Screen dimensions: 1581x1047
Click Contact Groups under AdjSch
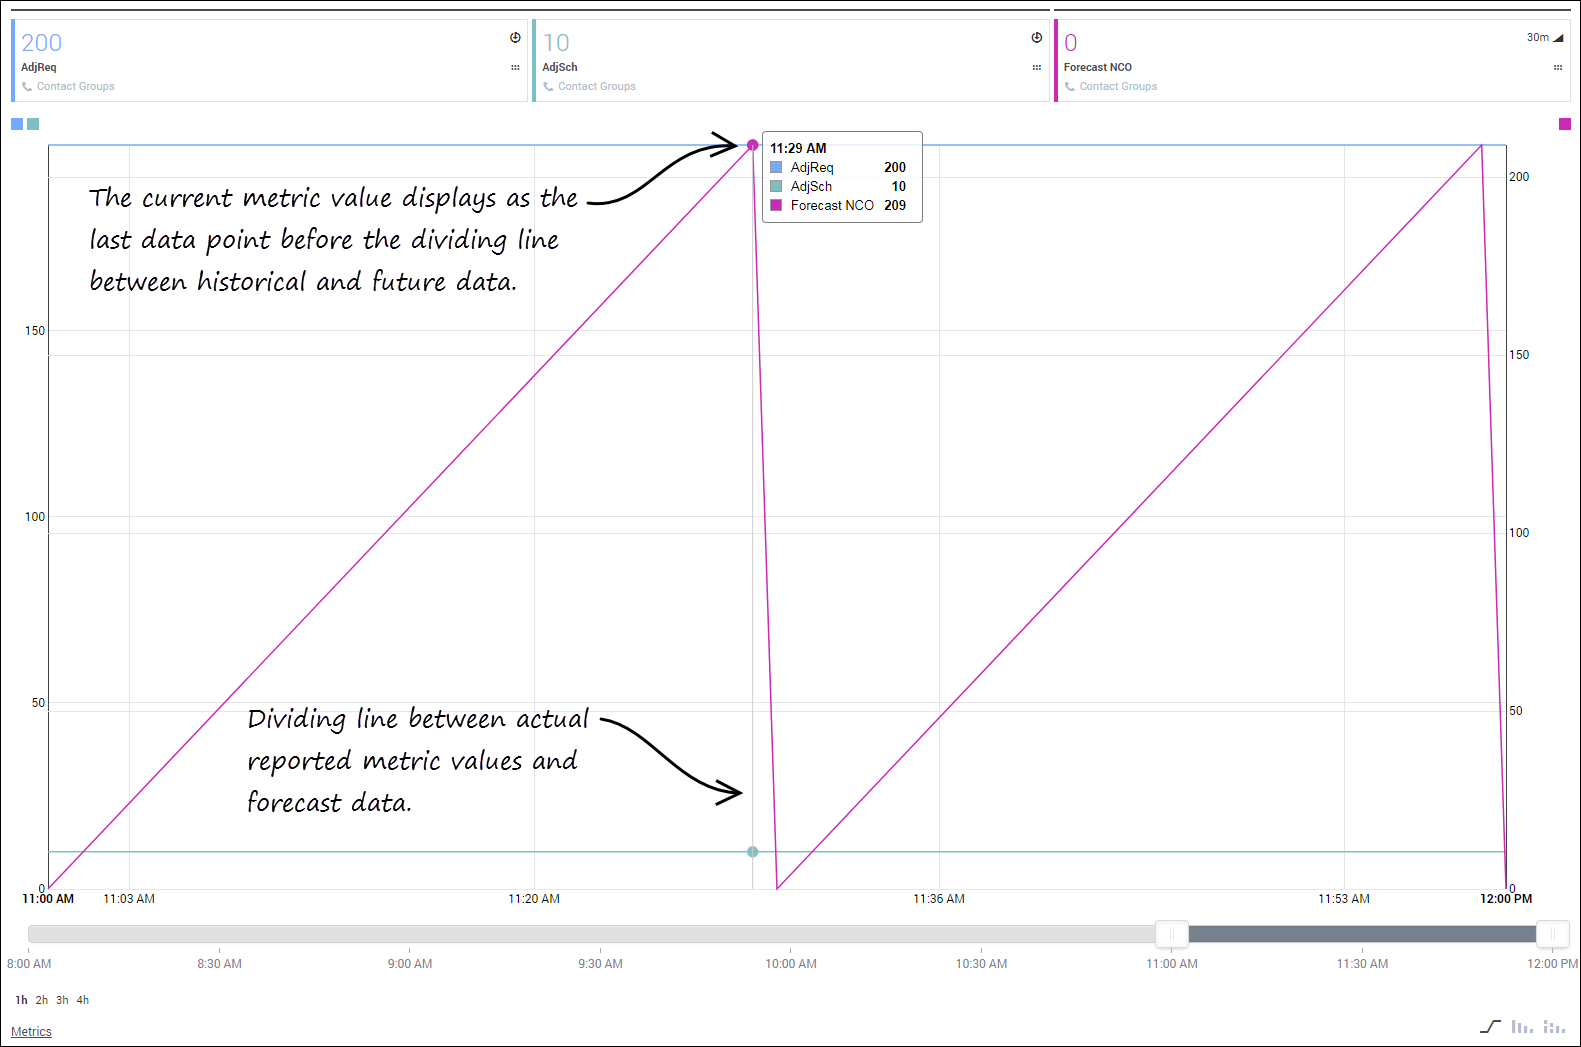click(597, 87)
